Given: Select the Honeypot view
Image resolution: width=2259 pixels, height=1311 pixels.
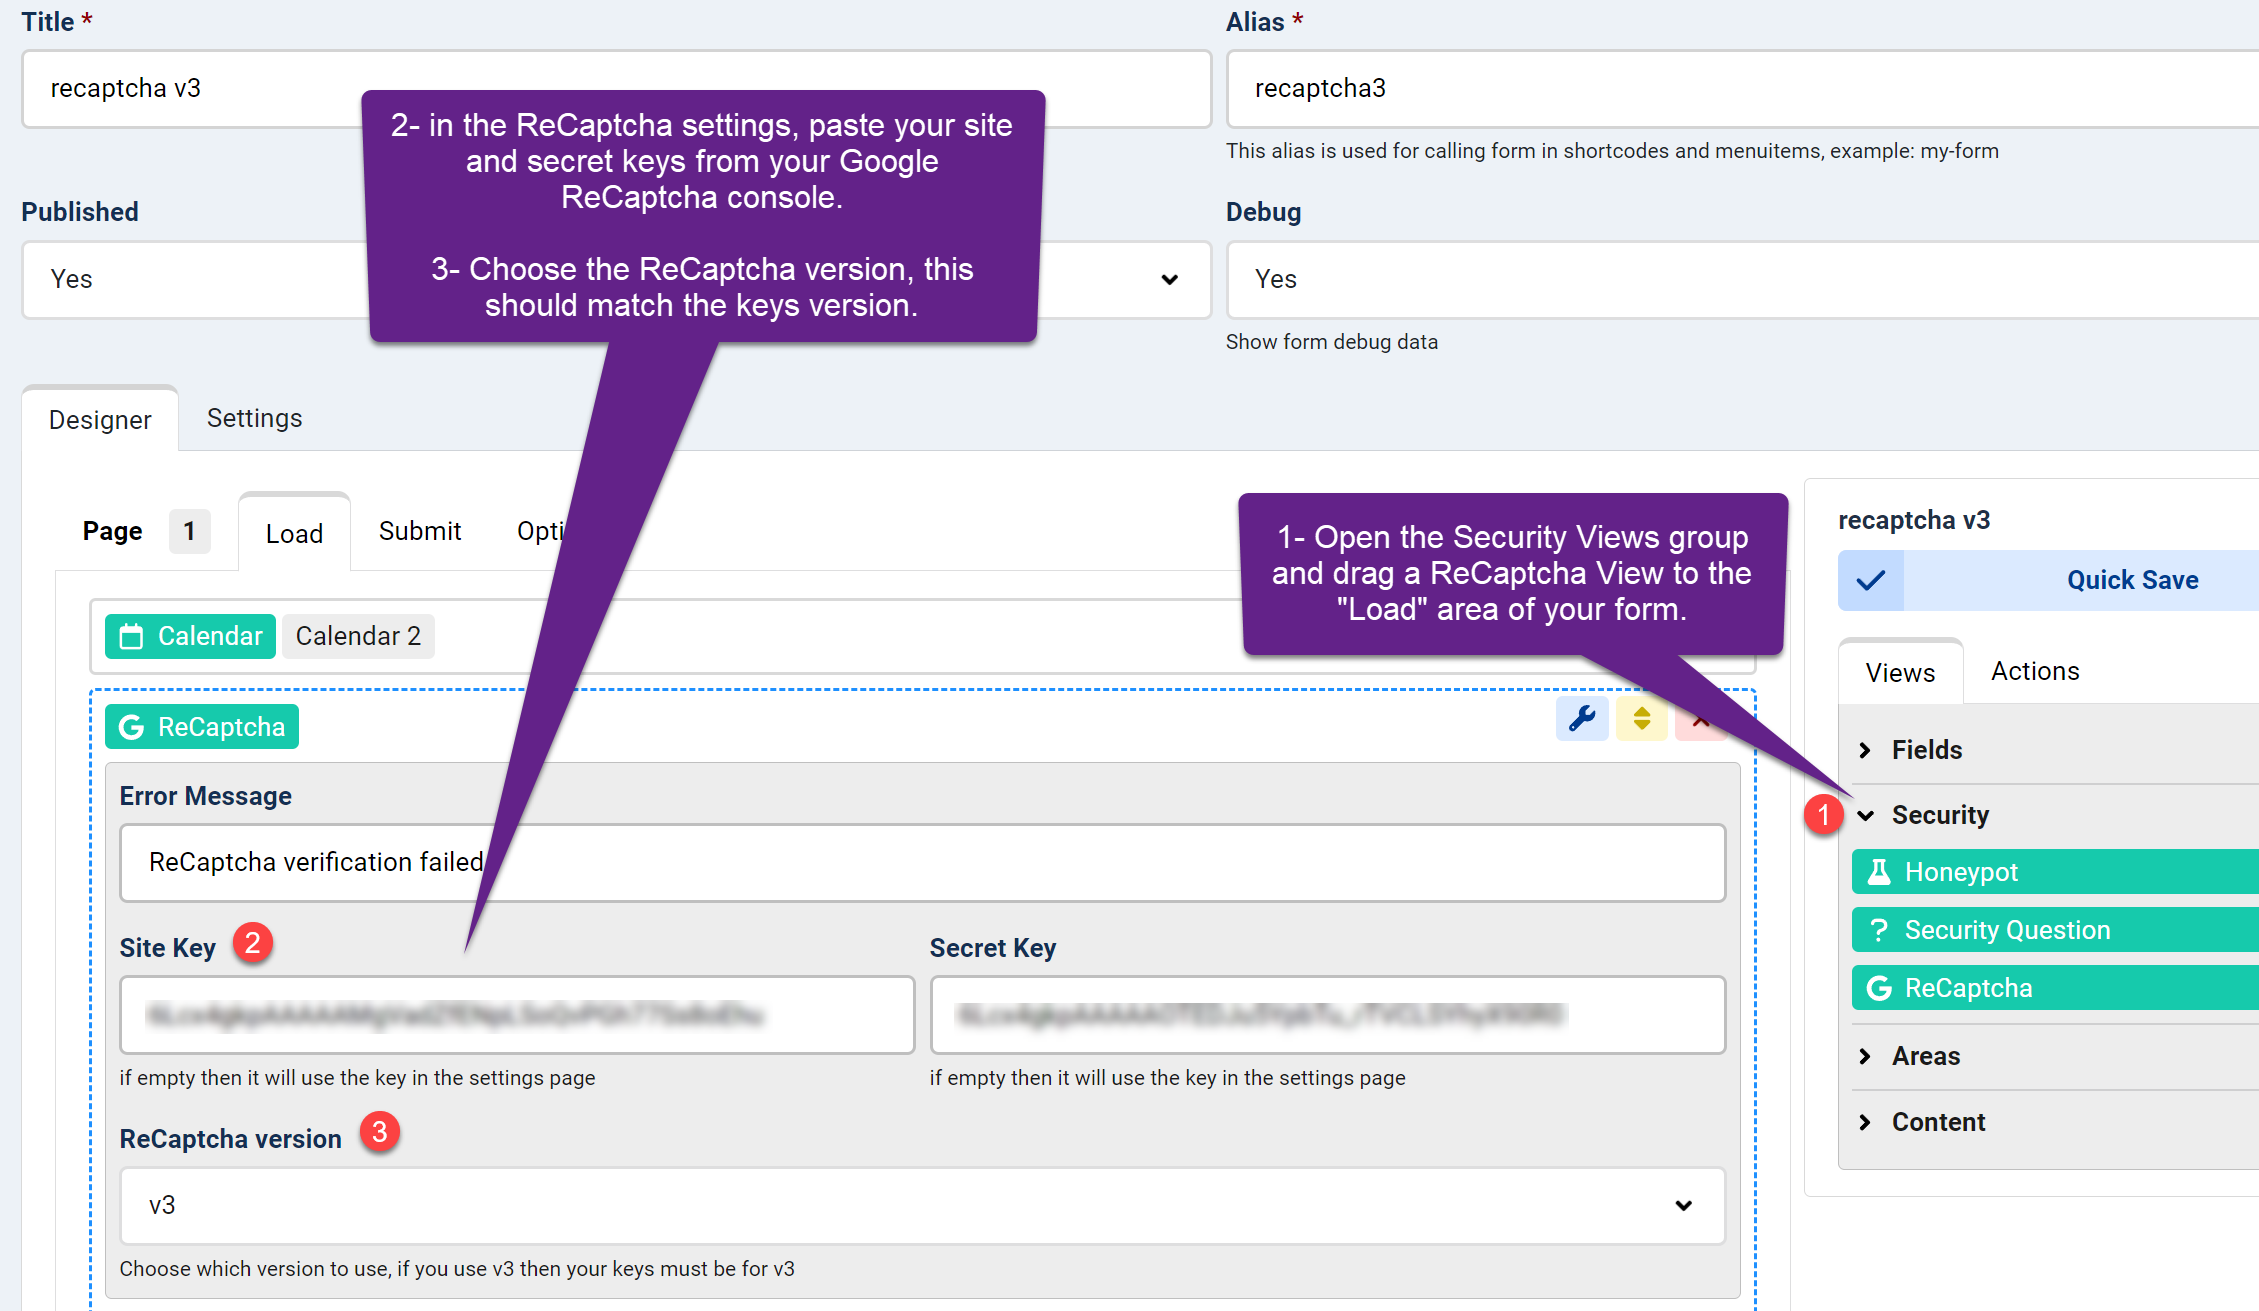Looking at the screenshot, I should pos(2055,872).
